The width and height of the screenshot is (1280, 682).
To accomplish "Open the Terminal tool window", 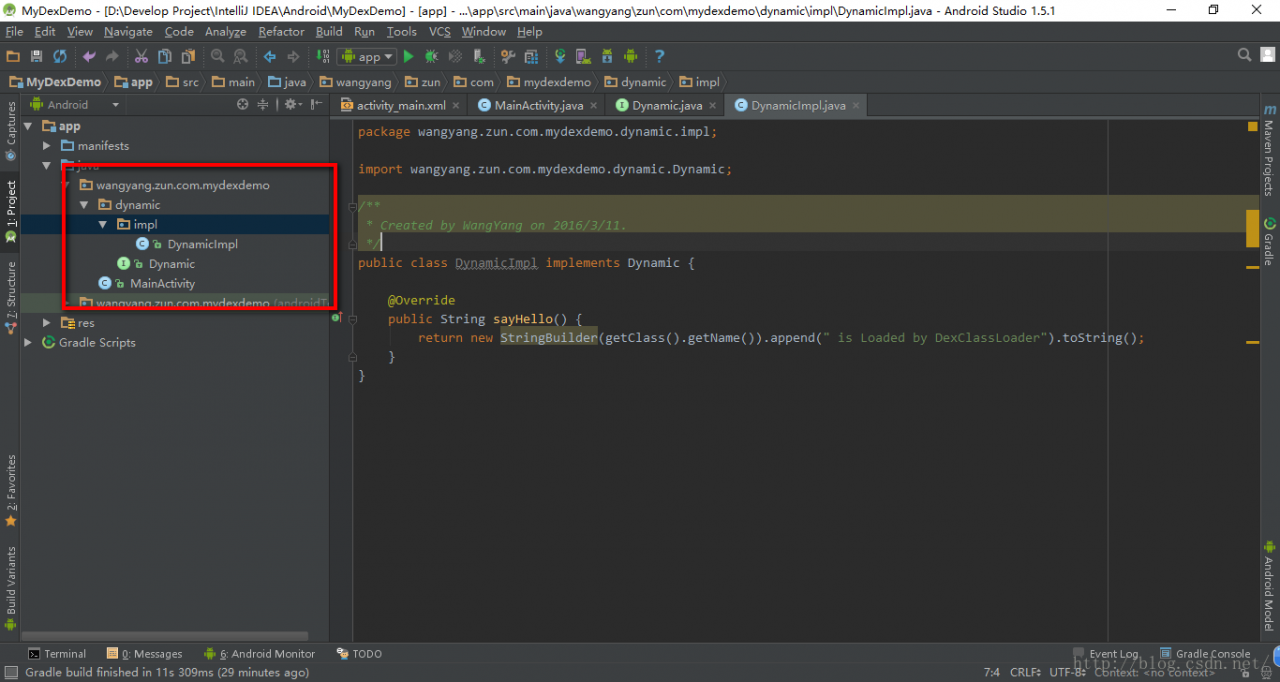I will pos(57,654).
